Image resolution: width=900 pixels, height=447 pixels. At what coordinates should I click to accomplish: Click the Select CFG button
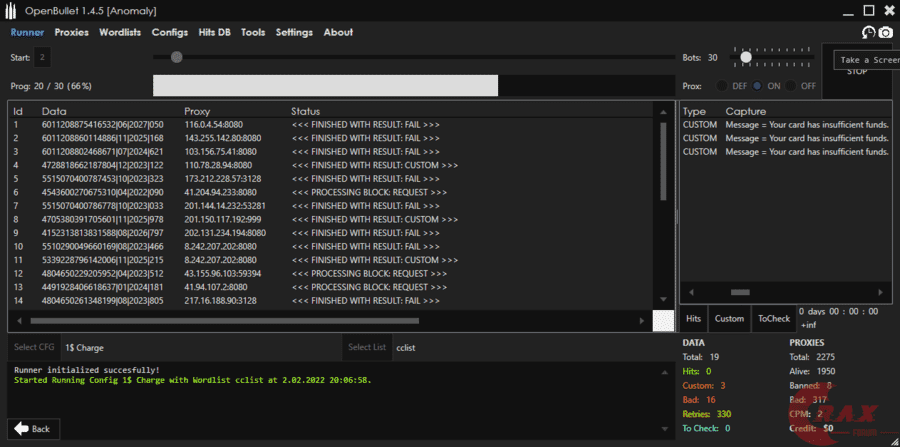(33, 348)
